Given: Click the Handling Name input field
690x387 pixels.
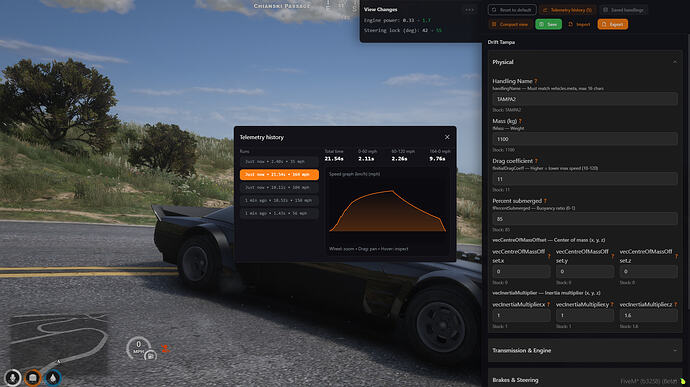Looking at the screenshot, I should [x=585, y=99].
